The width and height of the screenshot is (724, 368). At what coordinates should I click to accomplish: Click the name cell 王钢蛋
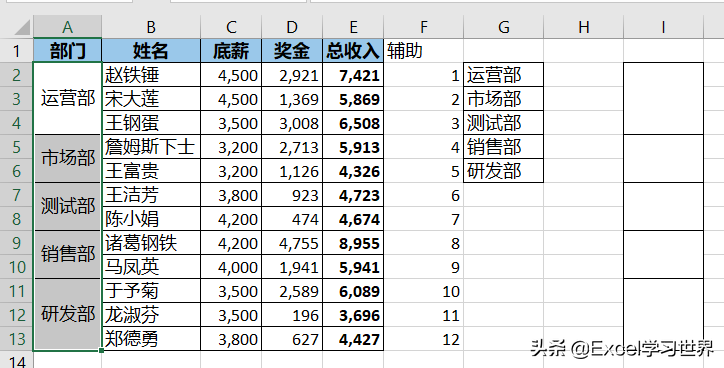coord(151,122)
